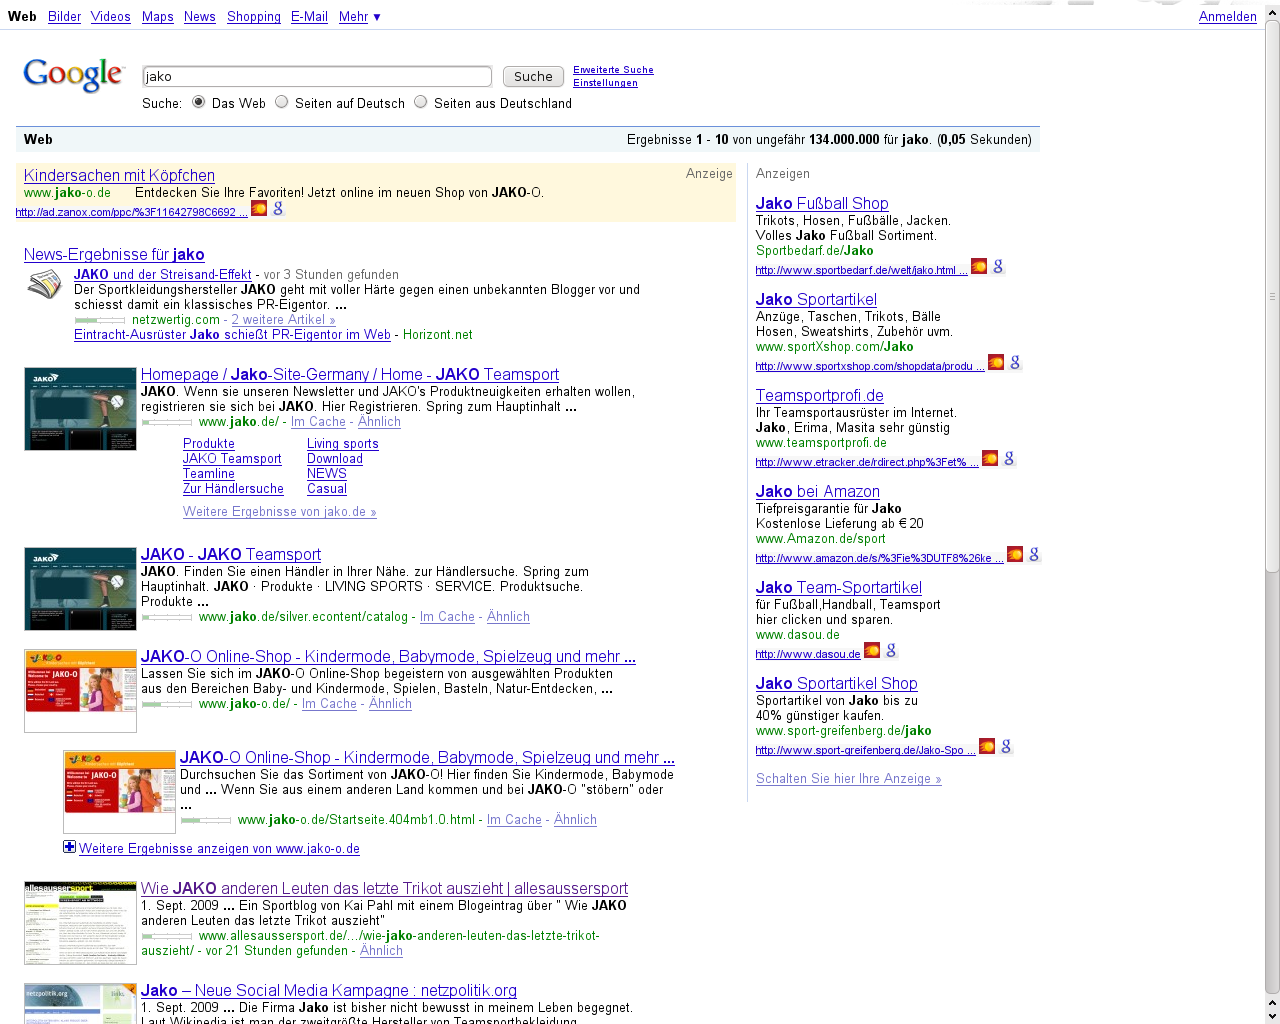Viewport: 1280px width, 1024px height.
Task: Click the thumbnail beside "JAKO - JAKO Teamsport"
Action: click(x=80, y=589)
